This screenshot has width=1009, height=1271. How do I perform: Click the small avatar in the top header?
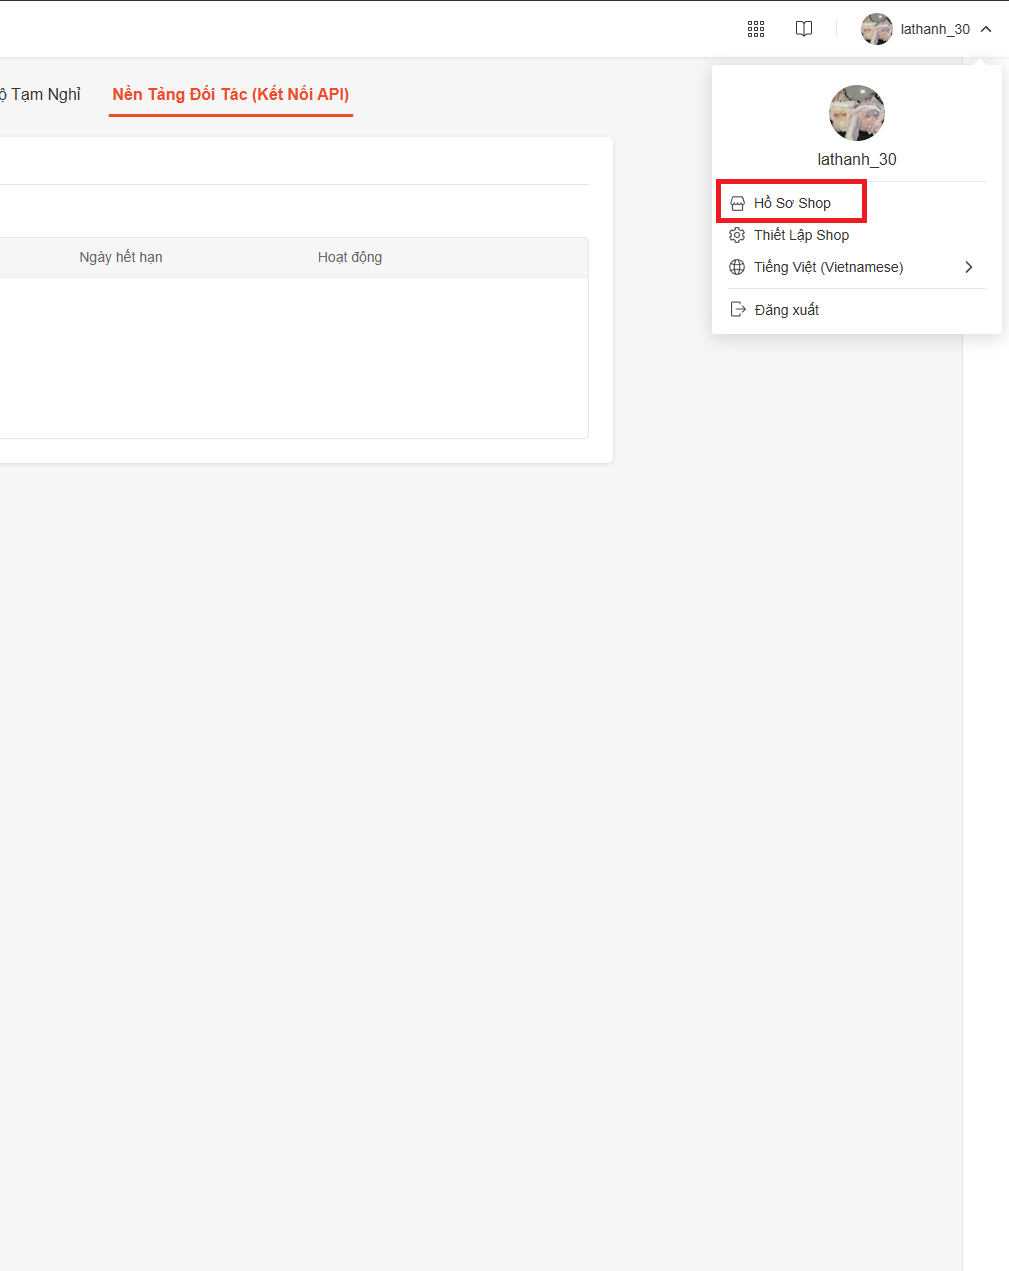(x=876, y=29)
